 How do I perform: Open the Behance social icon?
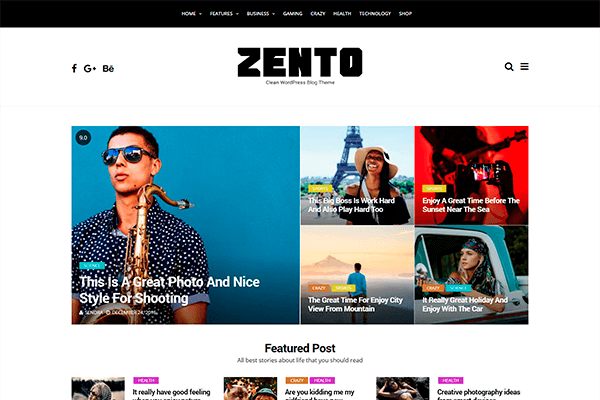coord(108,69)
